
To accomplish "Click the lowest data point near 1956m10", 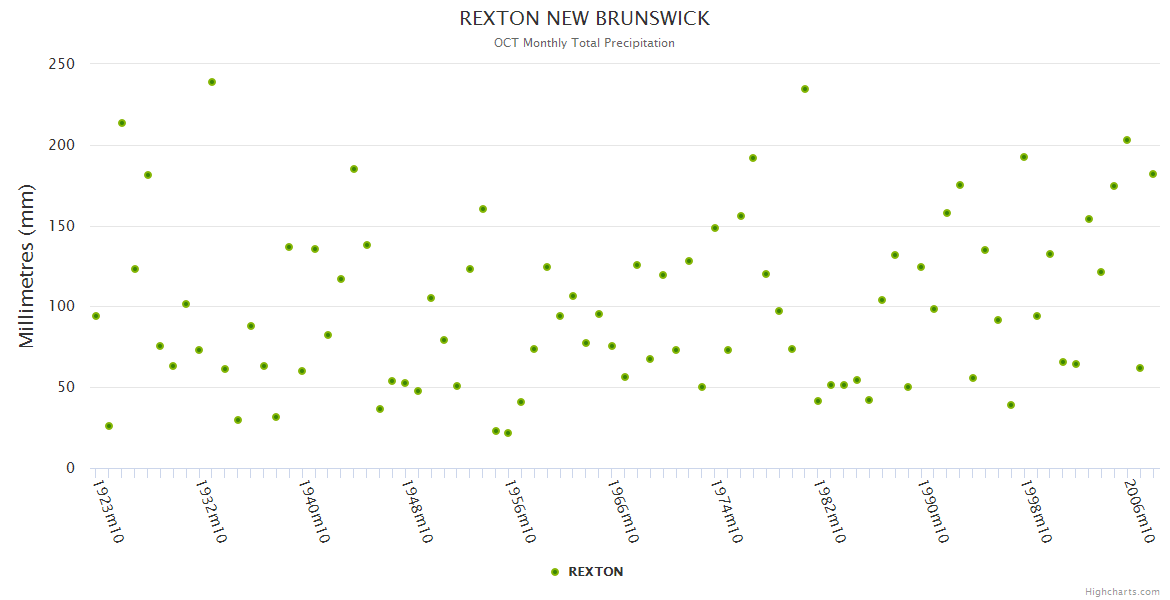I will (508, 433).
